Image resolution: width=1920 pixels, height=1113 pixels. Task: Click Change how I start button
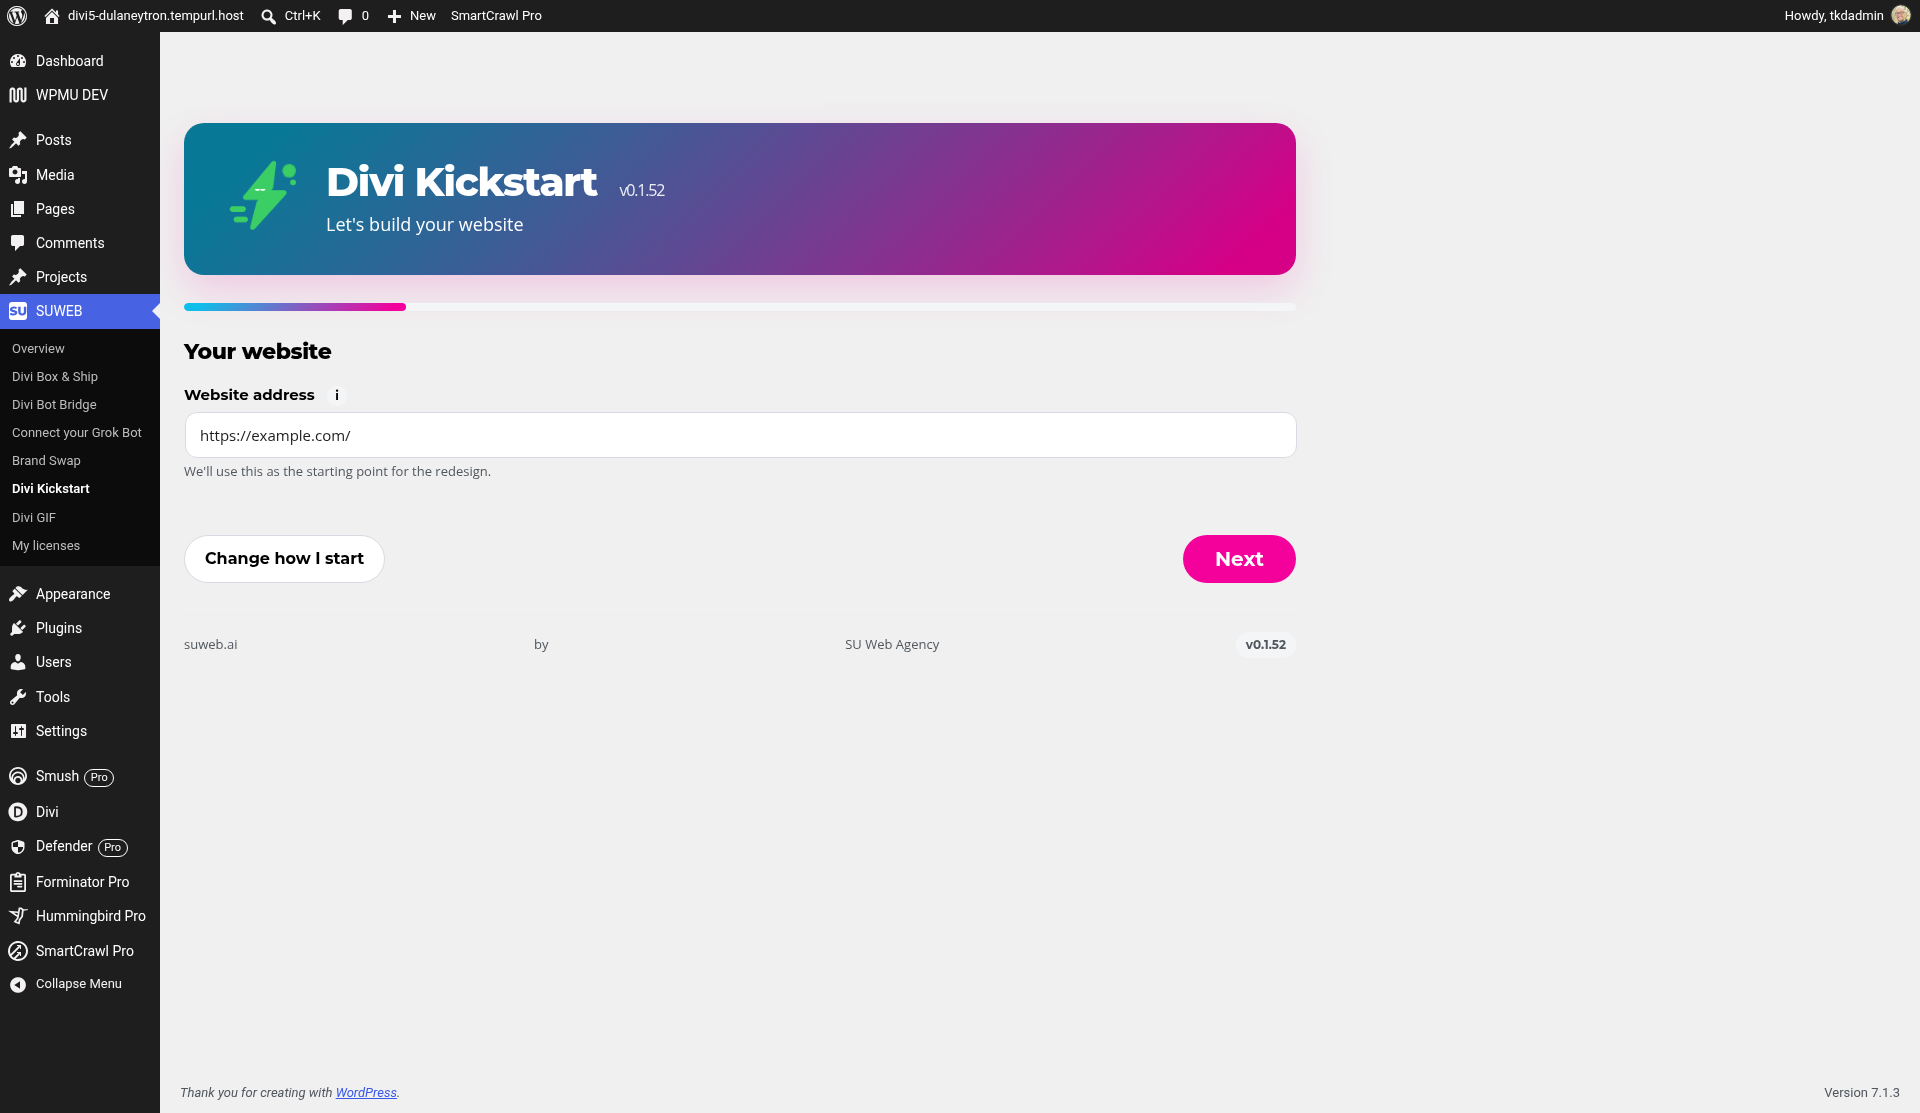(284, 559)
